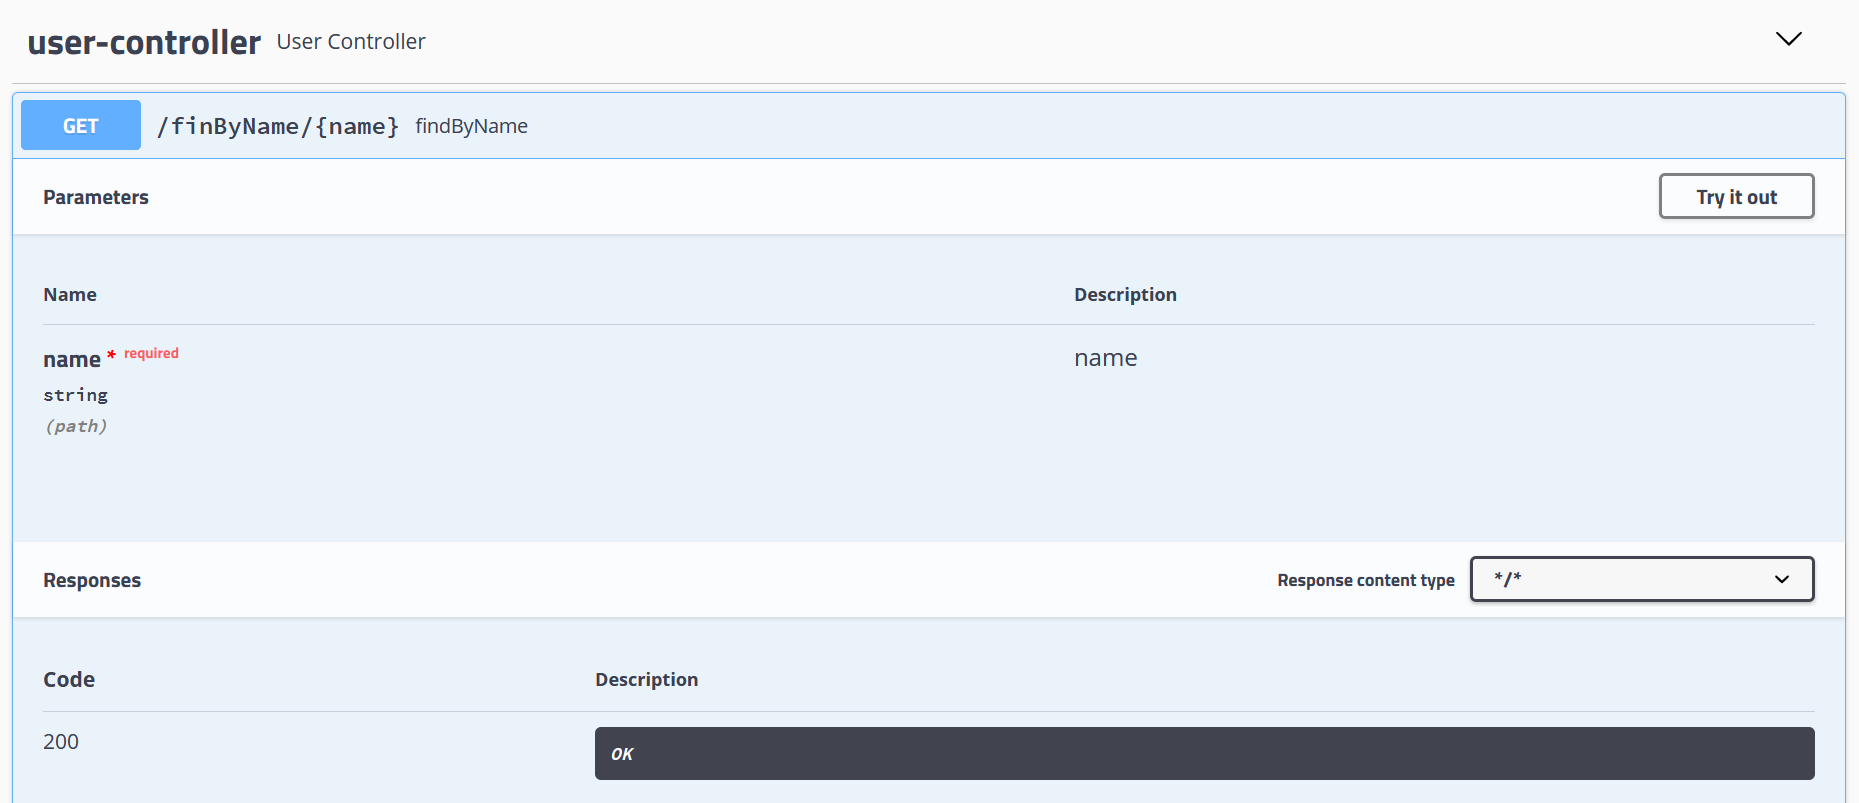Click the parameters Description column header
Screen dimensions: 1859x803
1125,295
